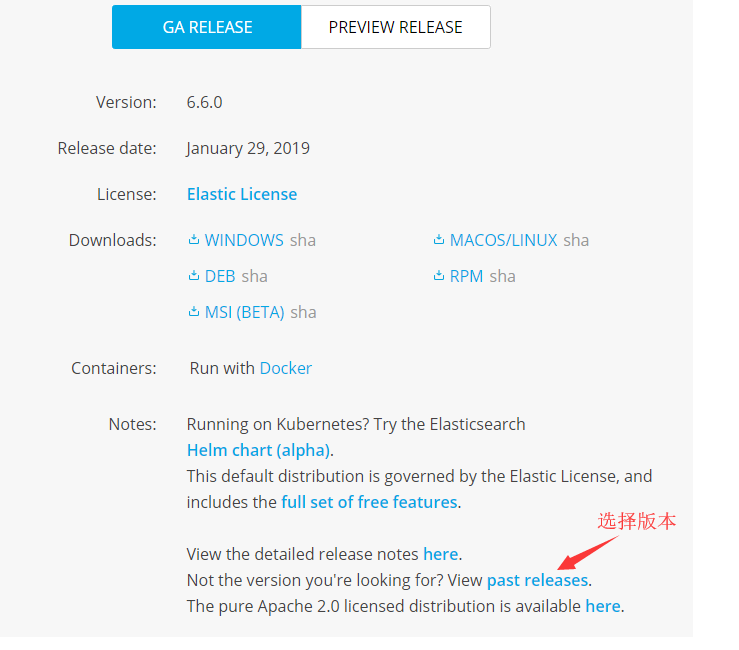The width and height of the screenshot is (739, 650).
Task: Click the download icon beside MACOS/LINUX
Action: click(439, 239)
